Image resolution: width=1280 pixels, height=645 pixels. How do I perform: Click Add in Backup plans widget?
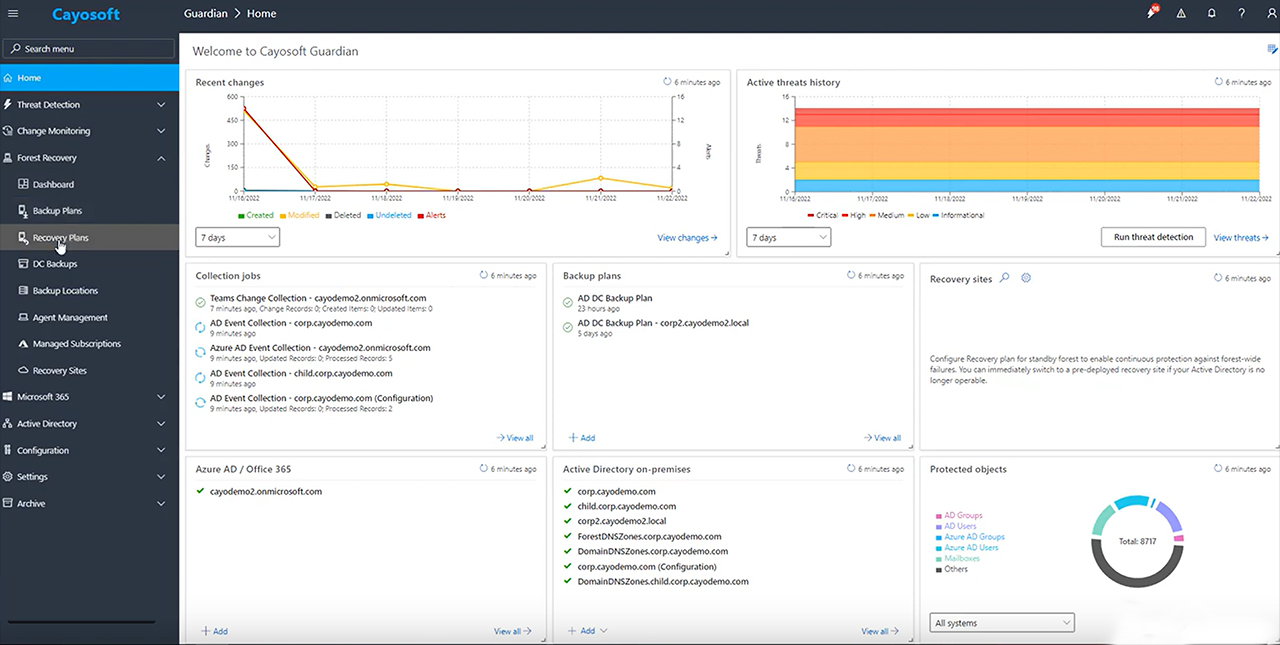coord(582,438)
